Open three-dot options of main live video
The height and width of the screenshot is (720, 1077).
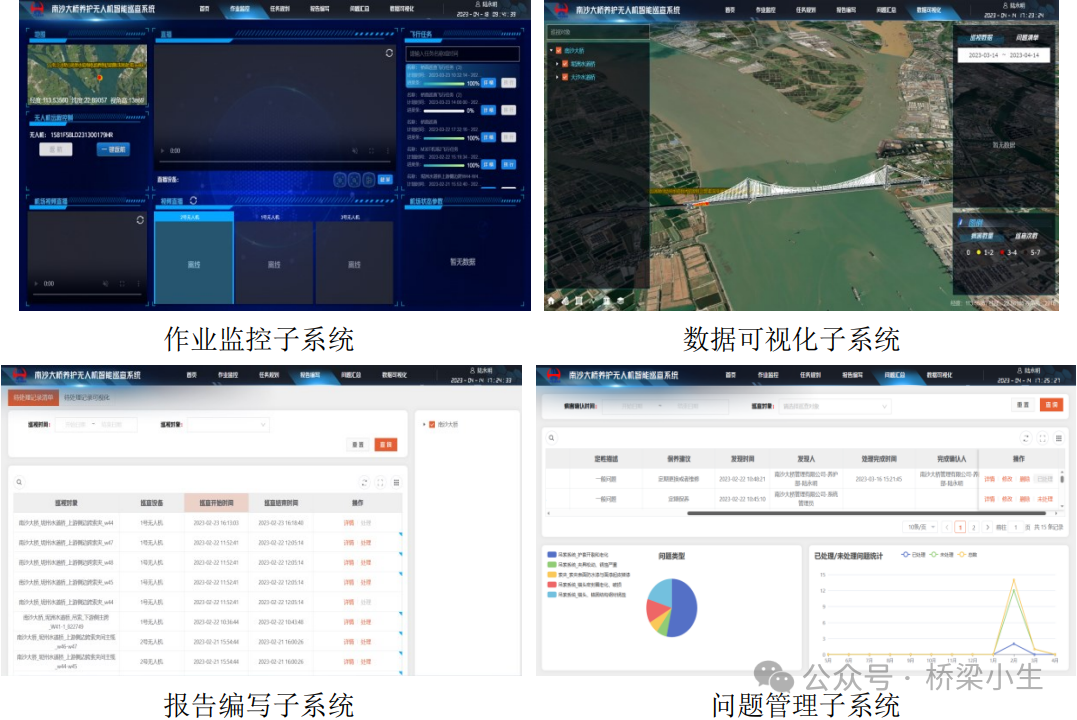pos(387,150)
